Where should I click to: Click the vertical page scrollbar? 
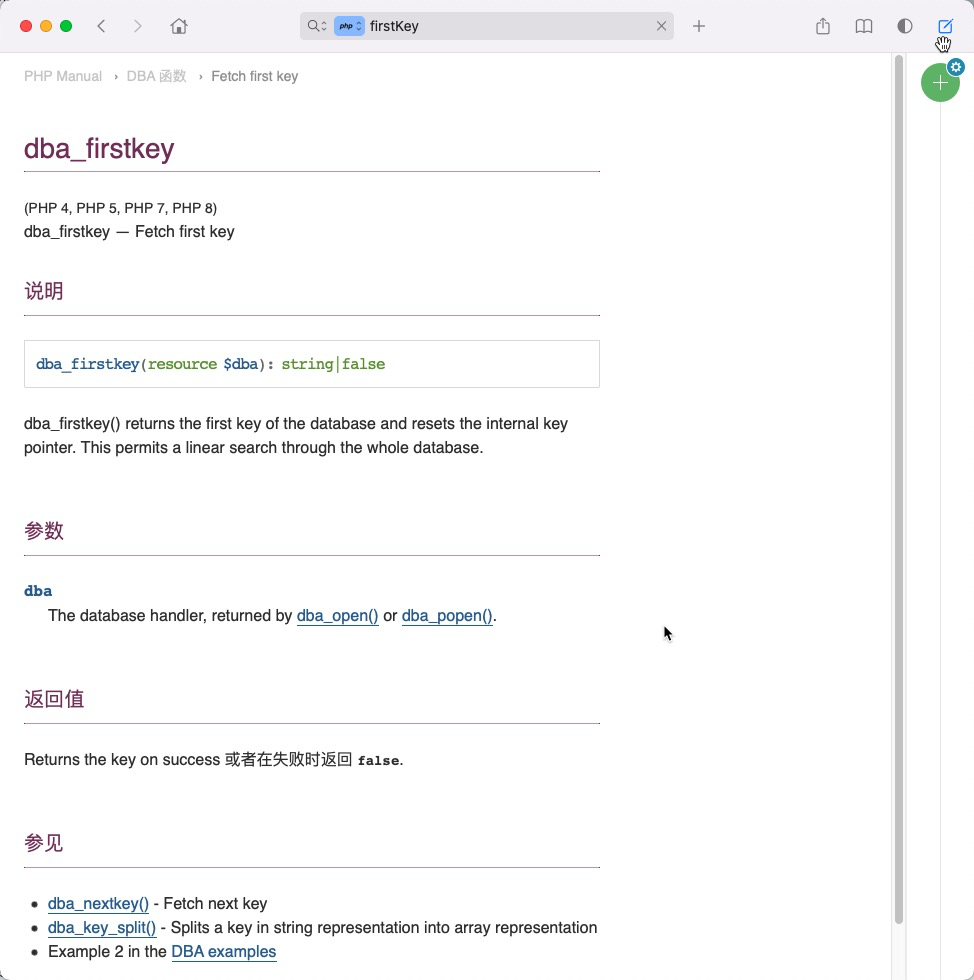tap(899, 489)
